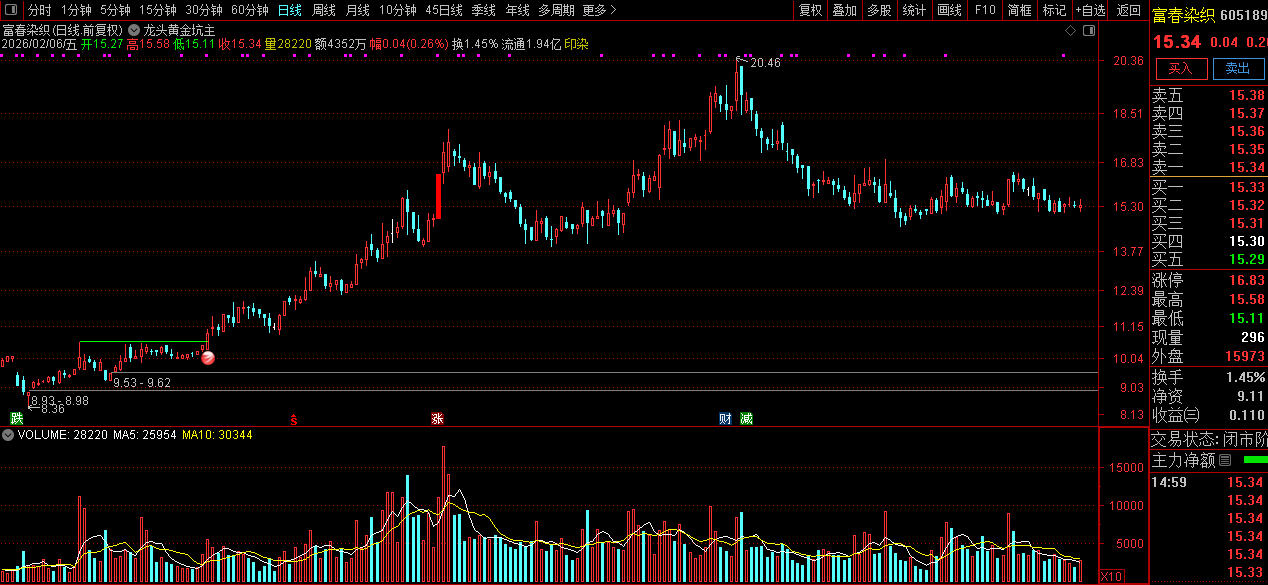Click the green 跌 event marker
This screenshot has height=585, width=1268.
tap(16, 417)
